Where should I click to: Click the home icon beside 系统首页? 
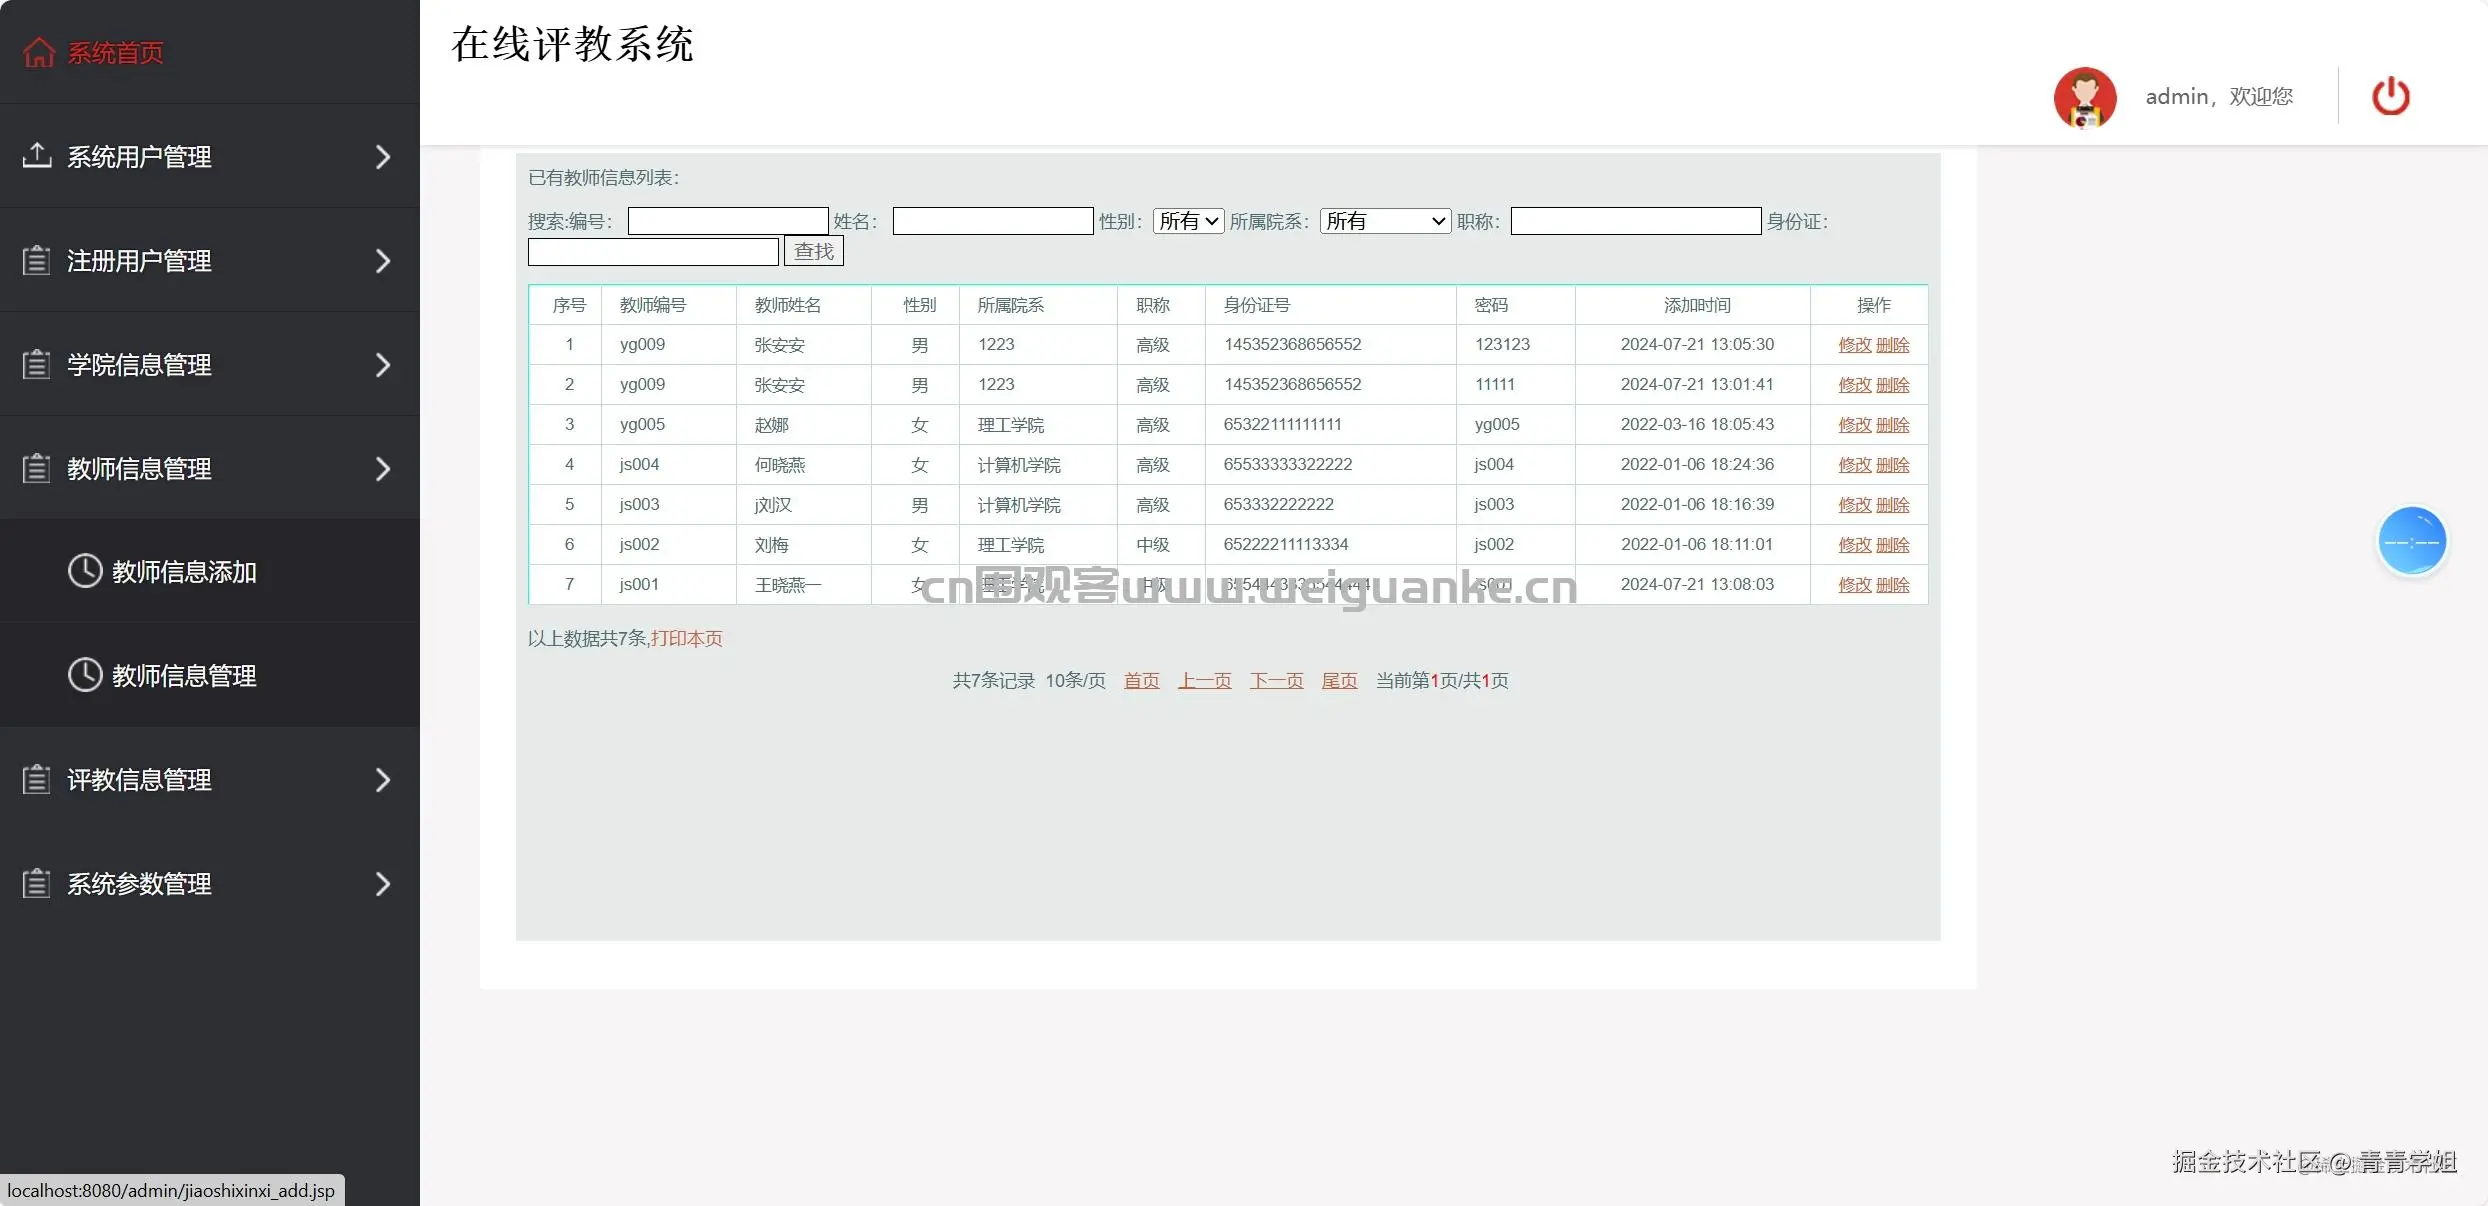click(39, 53)
